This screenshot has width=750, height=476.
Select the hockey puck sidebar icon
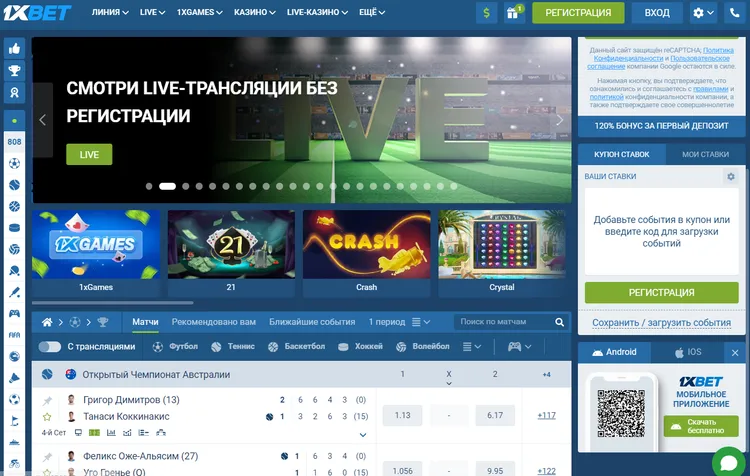point(14,228)
